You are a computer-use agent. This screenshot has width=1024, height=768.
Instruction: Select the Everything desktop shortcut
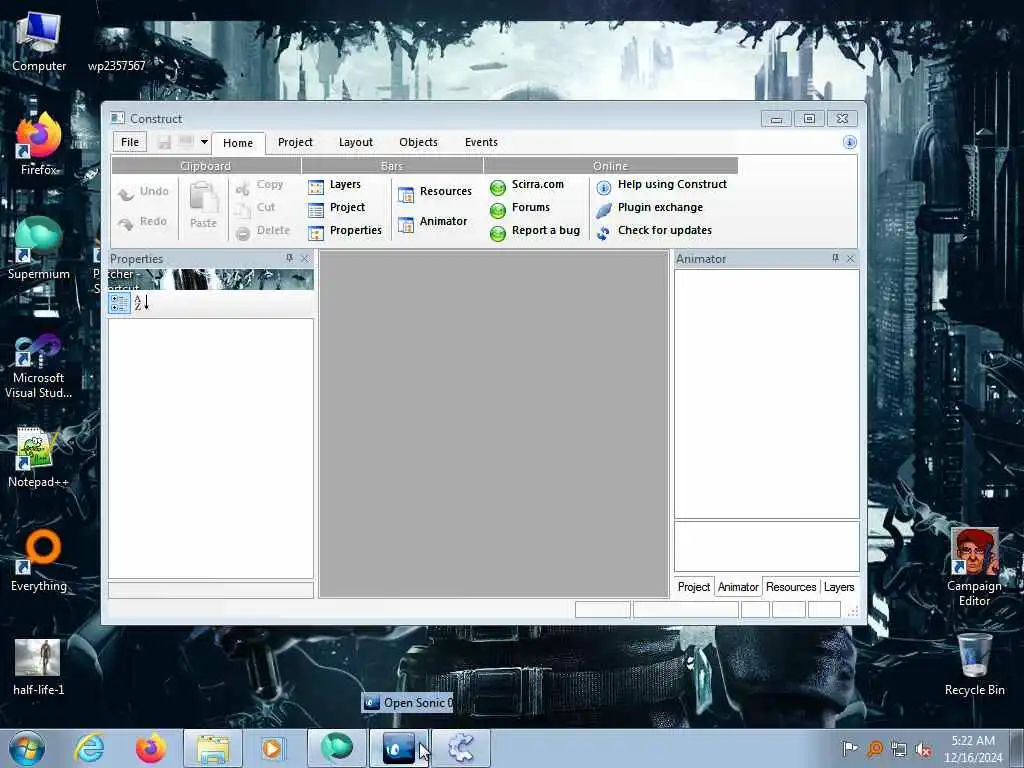[x=39, y=562]
